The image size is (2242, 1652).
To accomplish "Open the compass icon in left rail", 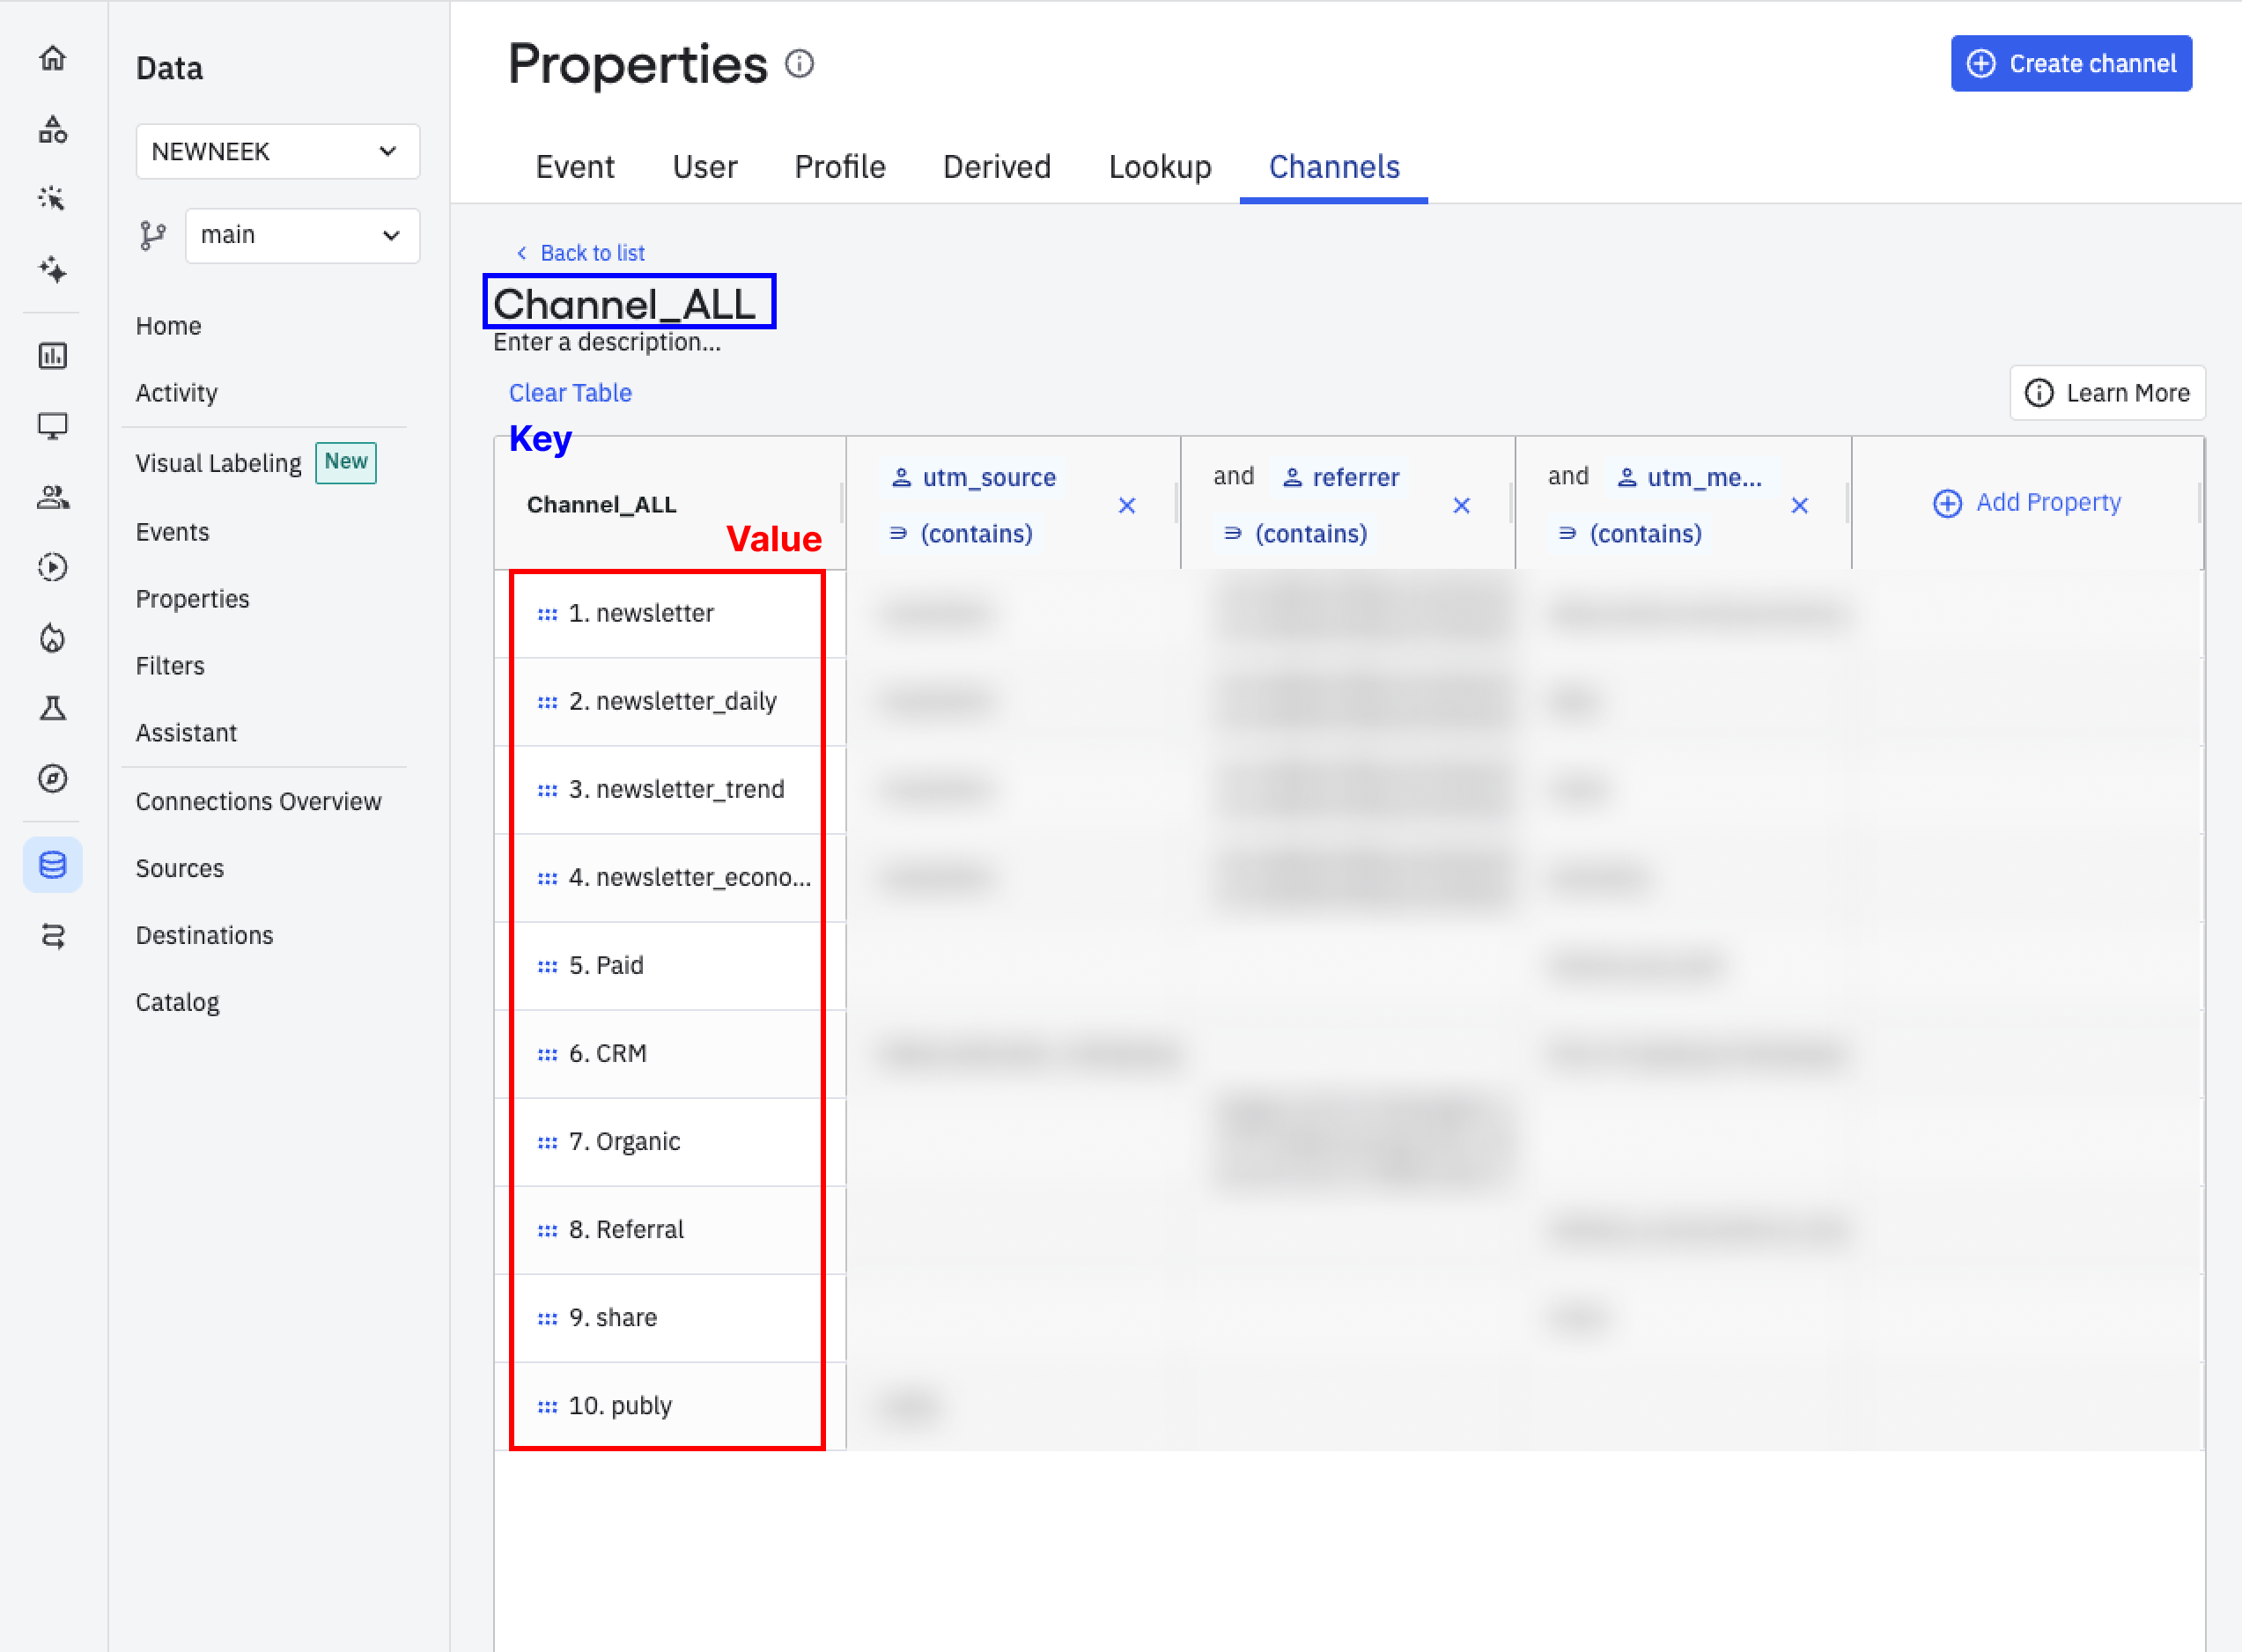I will pos(53,778).
